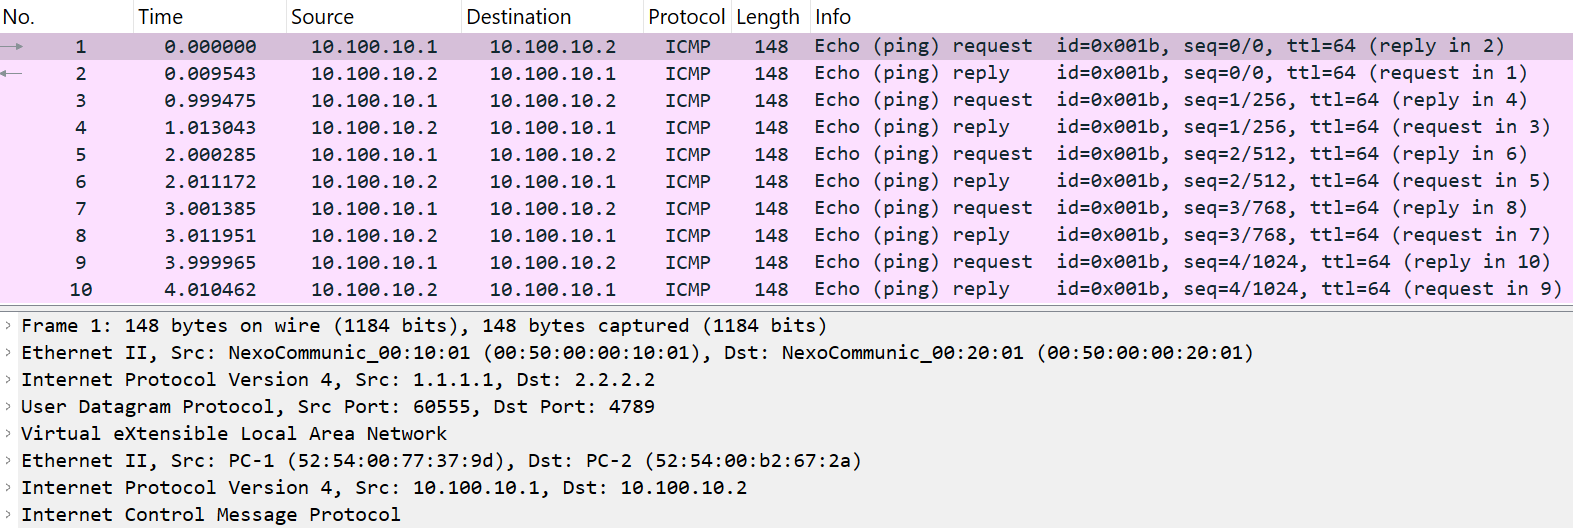Image resolution: width=1573 pixels, height=528 pixels.
Task: Expand Virtual eXtensible Local Area Network
Action: click(x=8, y=434)
